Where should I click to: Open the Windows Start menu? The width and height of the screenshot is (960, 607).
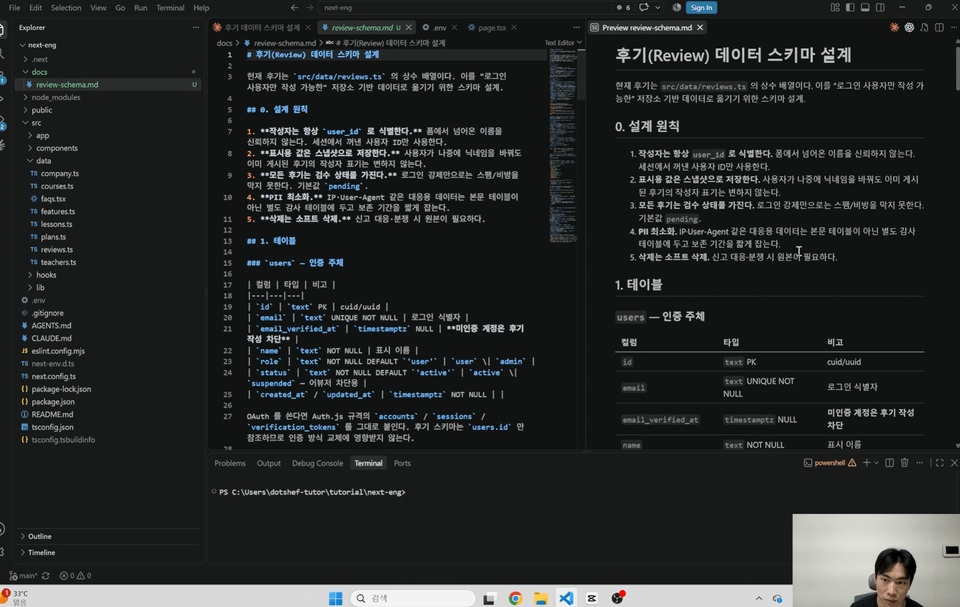(336, 598)
